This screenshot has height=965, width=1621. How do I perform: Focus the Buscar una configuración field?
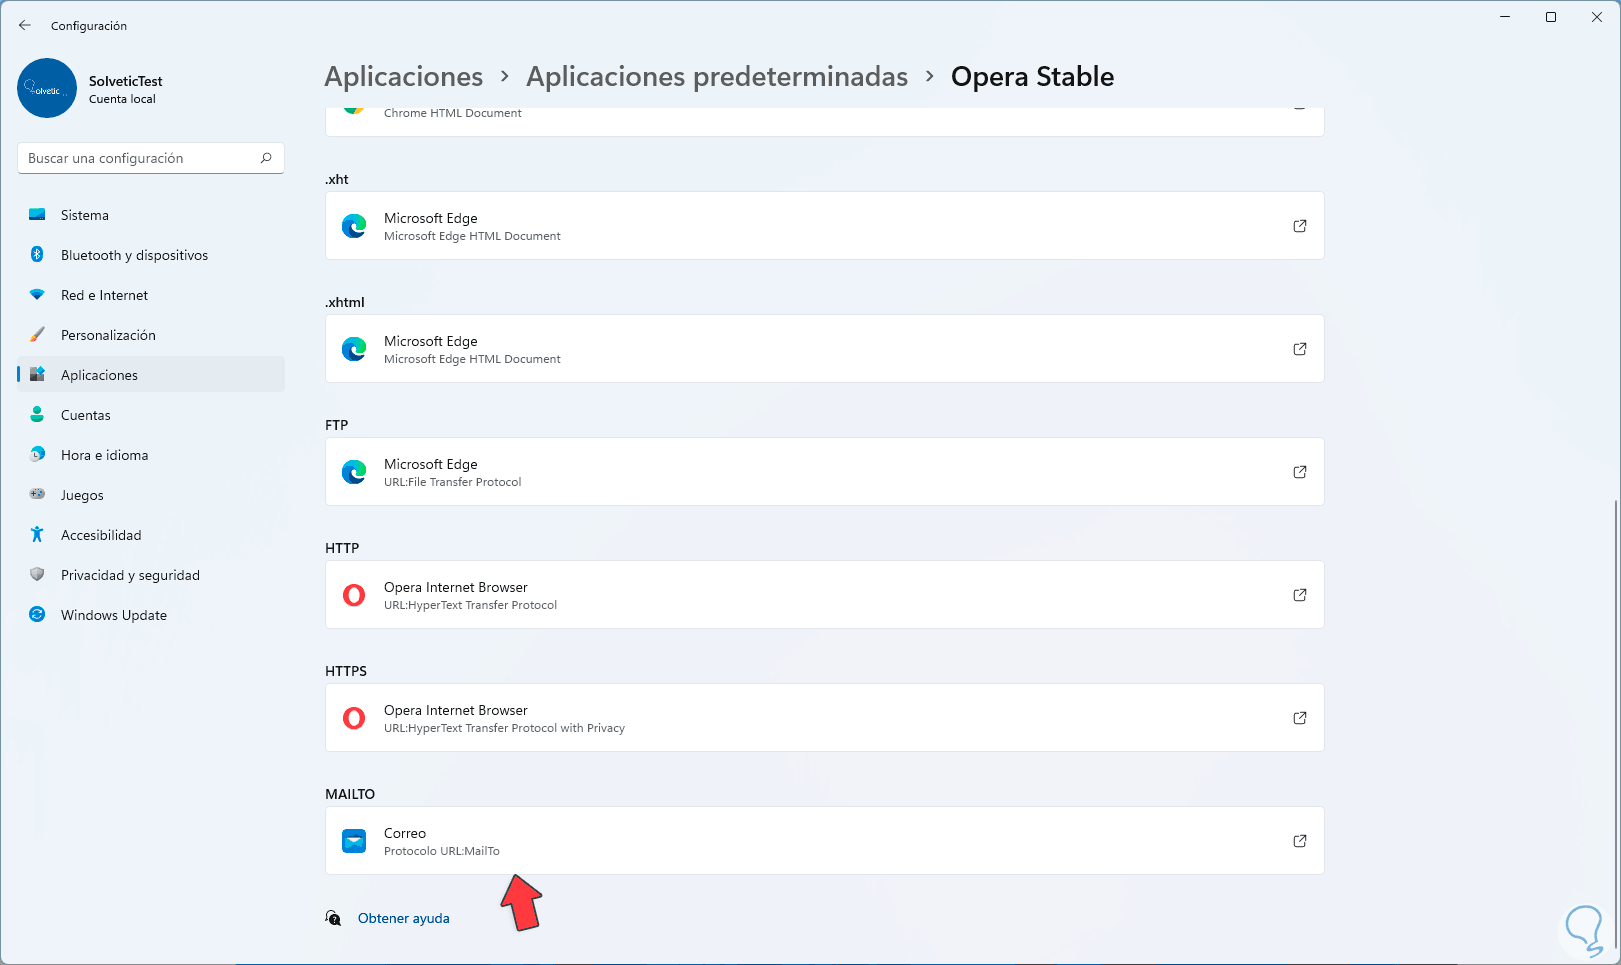(x=140, y=158)
